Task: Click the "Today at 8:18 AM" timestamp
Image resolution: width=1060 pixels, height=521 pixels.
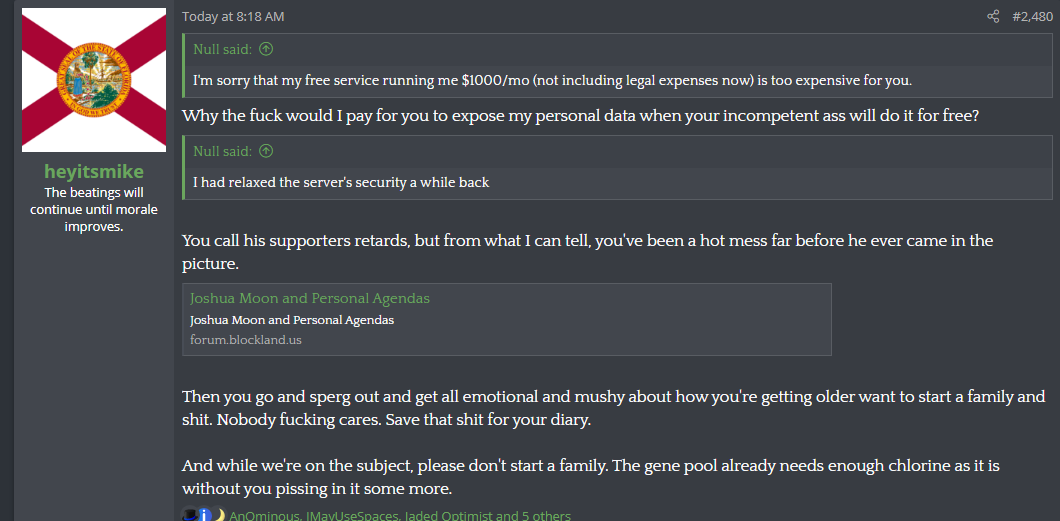Action: tap(233, 17)
